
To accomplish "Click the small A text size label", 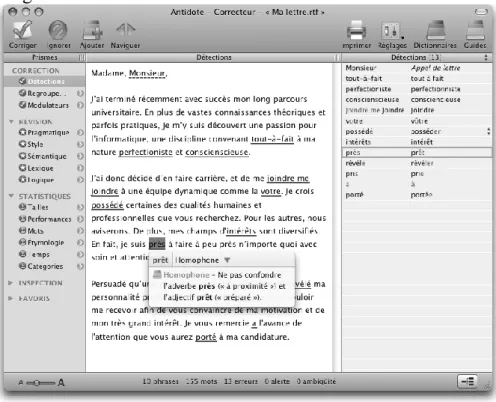I will [21, 383].
